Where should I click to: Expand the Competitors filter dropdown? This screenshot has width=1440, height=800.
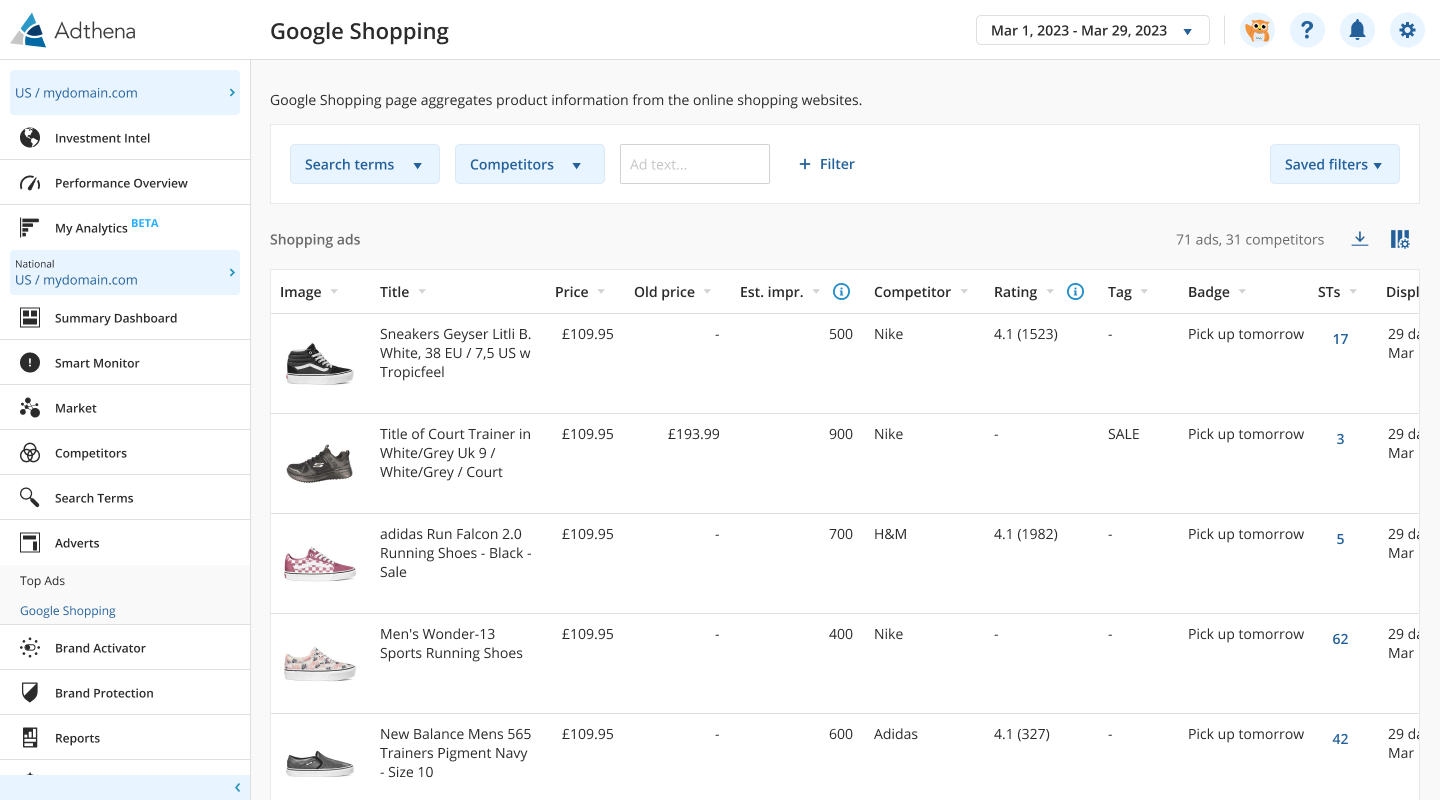[529, 164]
